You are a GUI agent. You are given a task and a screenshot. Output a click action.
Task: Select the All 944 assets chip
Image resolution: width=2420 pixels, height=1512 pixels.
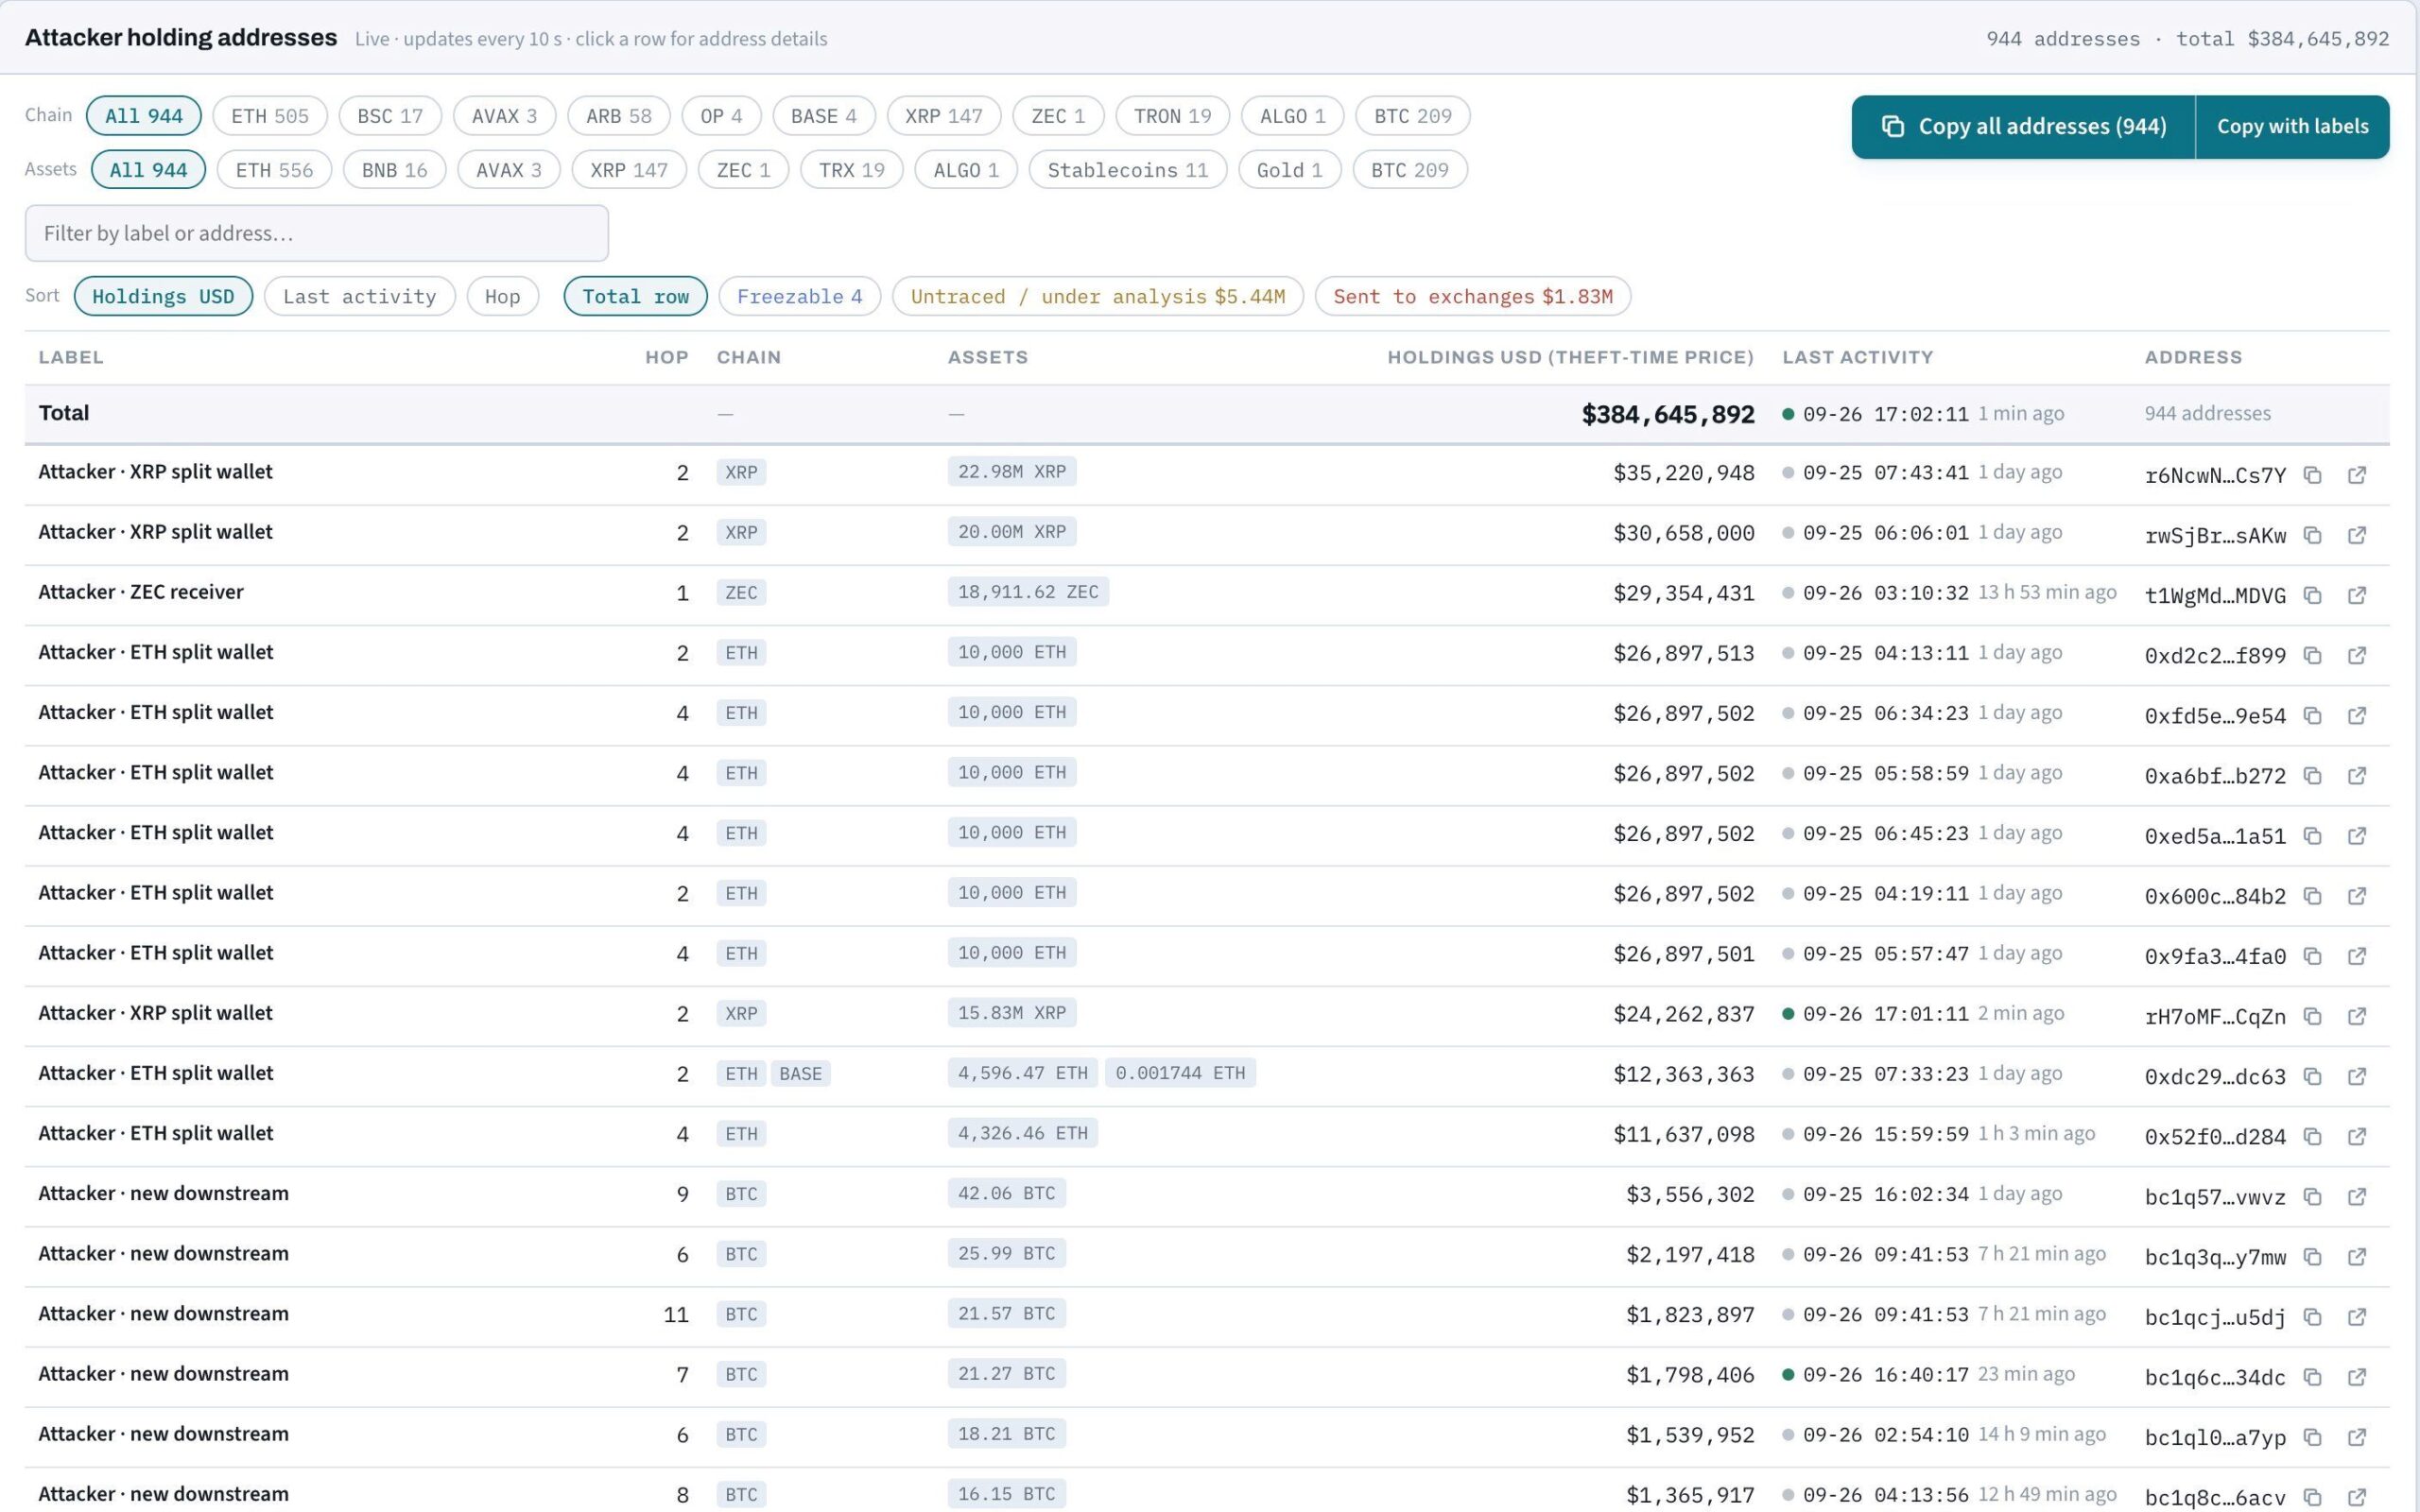(x=148, y=170)
